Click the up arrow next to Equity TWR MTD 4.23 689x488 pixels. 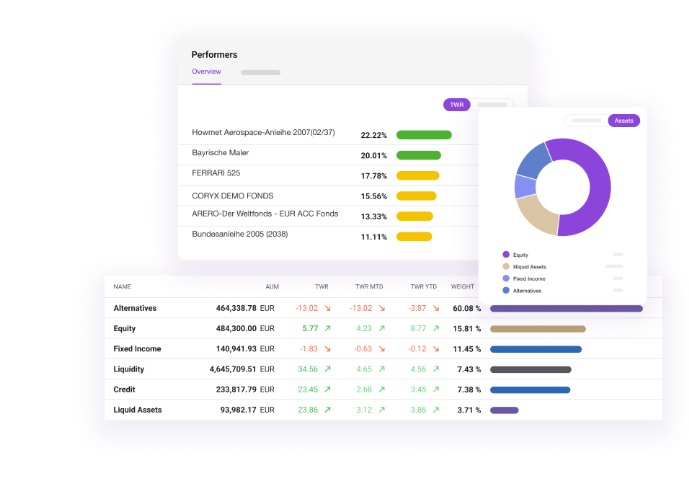point(382,328)
